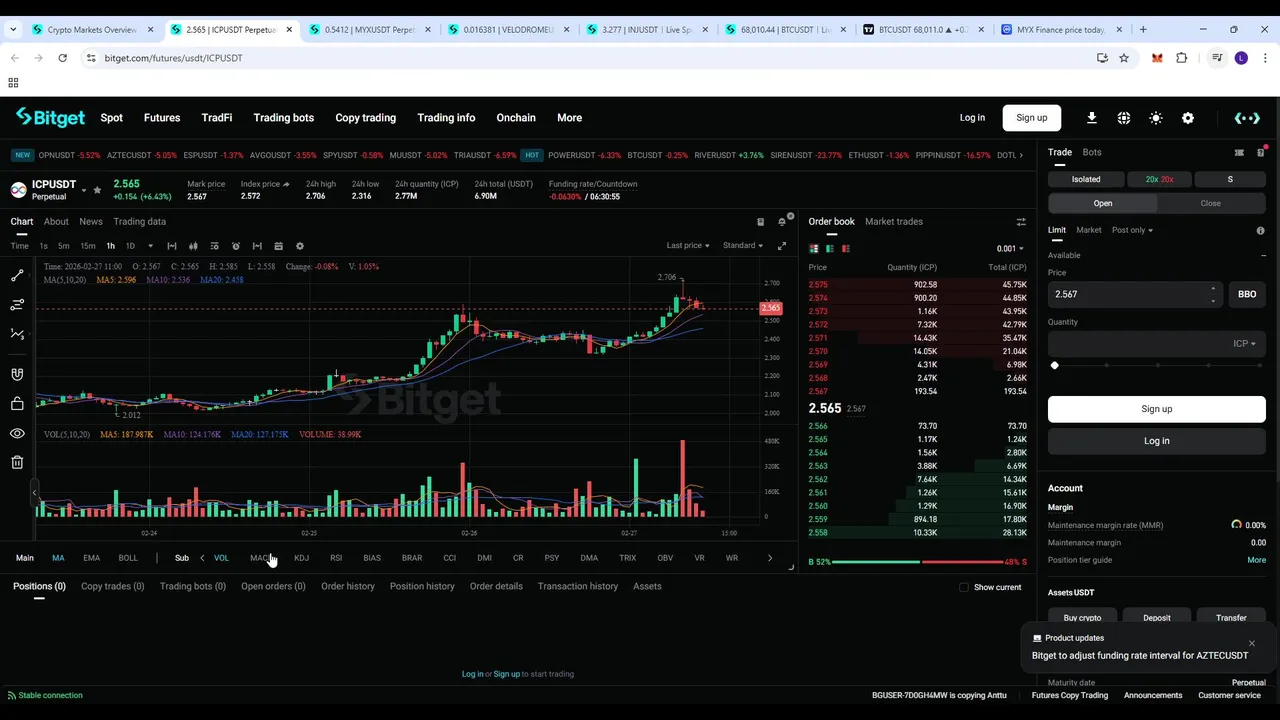
Task: Dismiss the Product updates notification
Action: pos(1251,643)
